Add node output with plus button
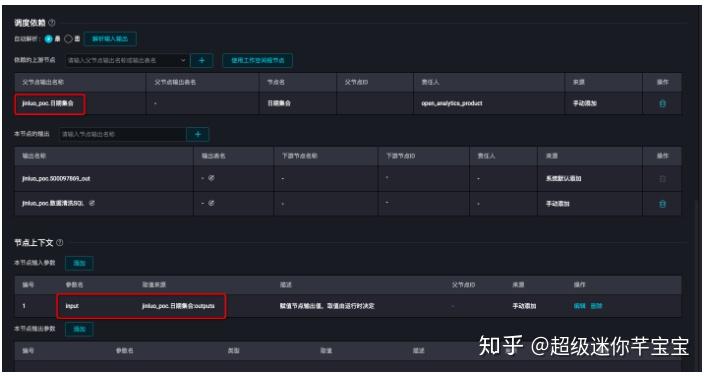 coord(198,134)
